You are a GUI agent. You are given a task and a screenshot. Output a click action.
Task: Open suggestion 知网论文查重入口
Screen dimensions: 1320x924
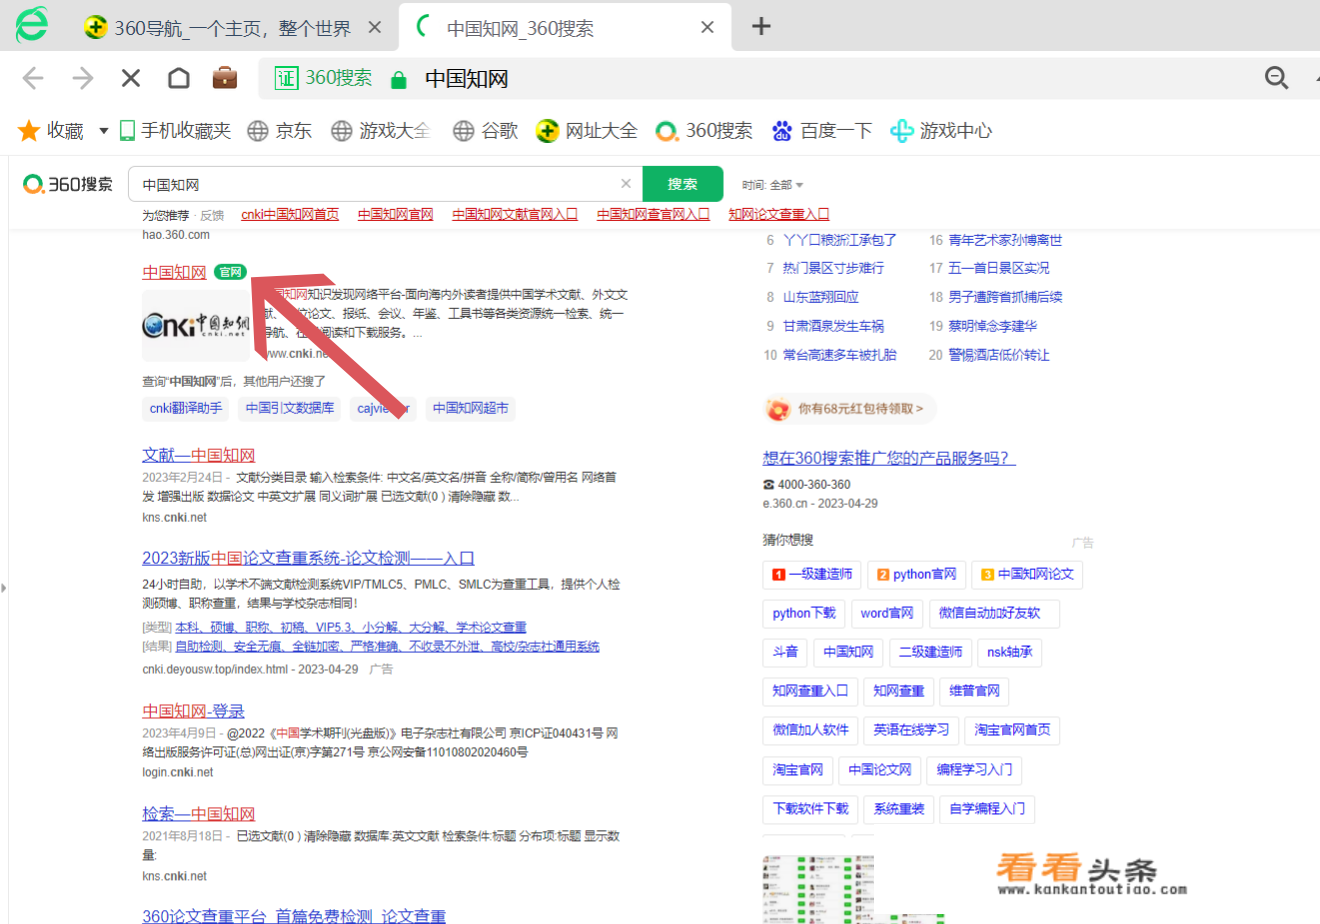(779, 215)
